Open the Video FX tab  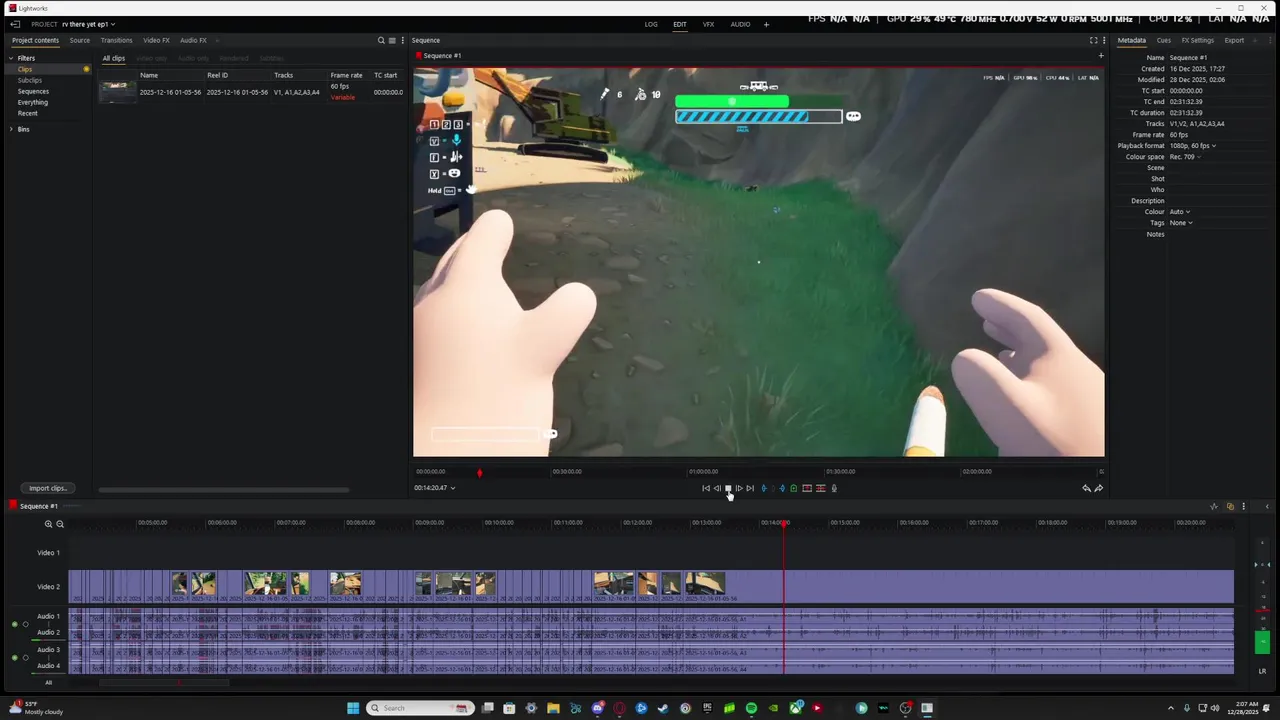pos(156,40)
